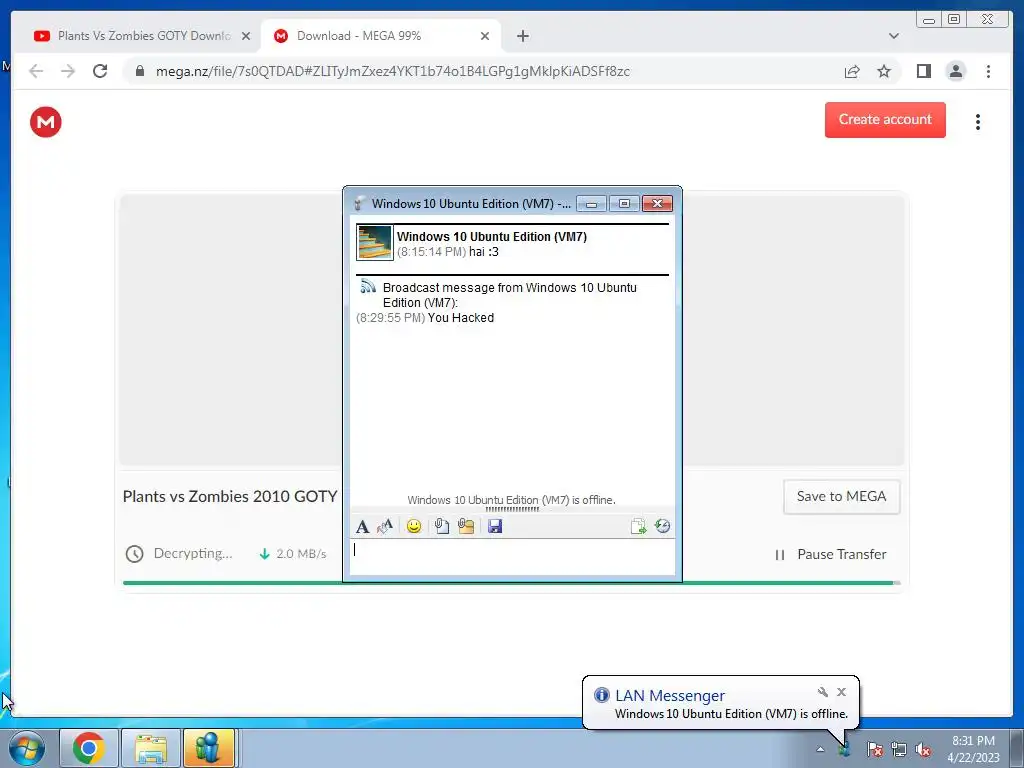
Task: Click Pause Transfer
Action: tap(831, 554)
